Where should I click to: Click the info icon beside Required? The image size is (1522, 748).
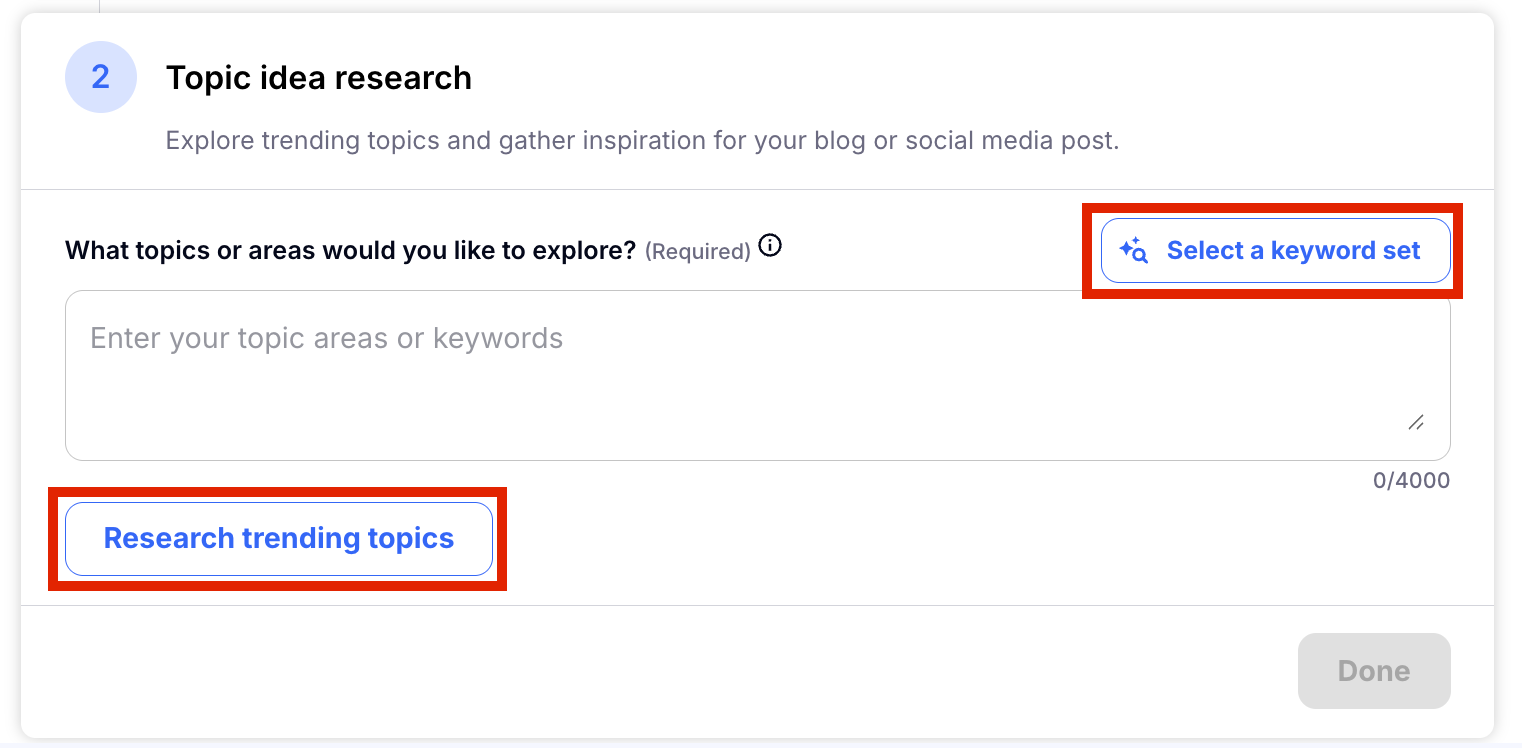point(770,246)
